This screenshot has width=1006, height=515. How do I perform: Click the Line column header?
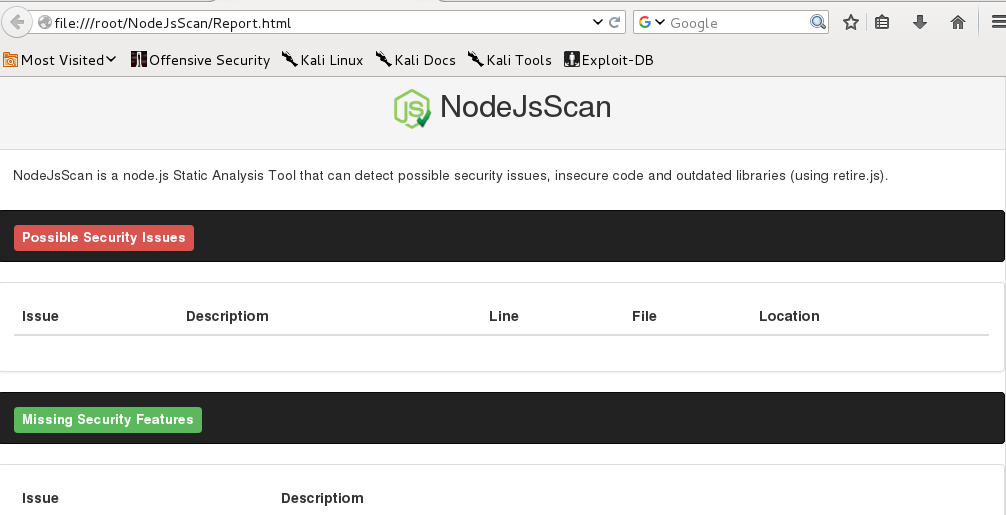504,316
